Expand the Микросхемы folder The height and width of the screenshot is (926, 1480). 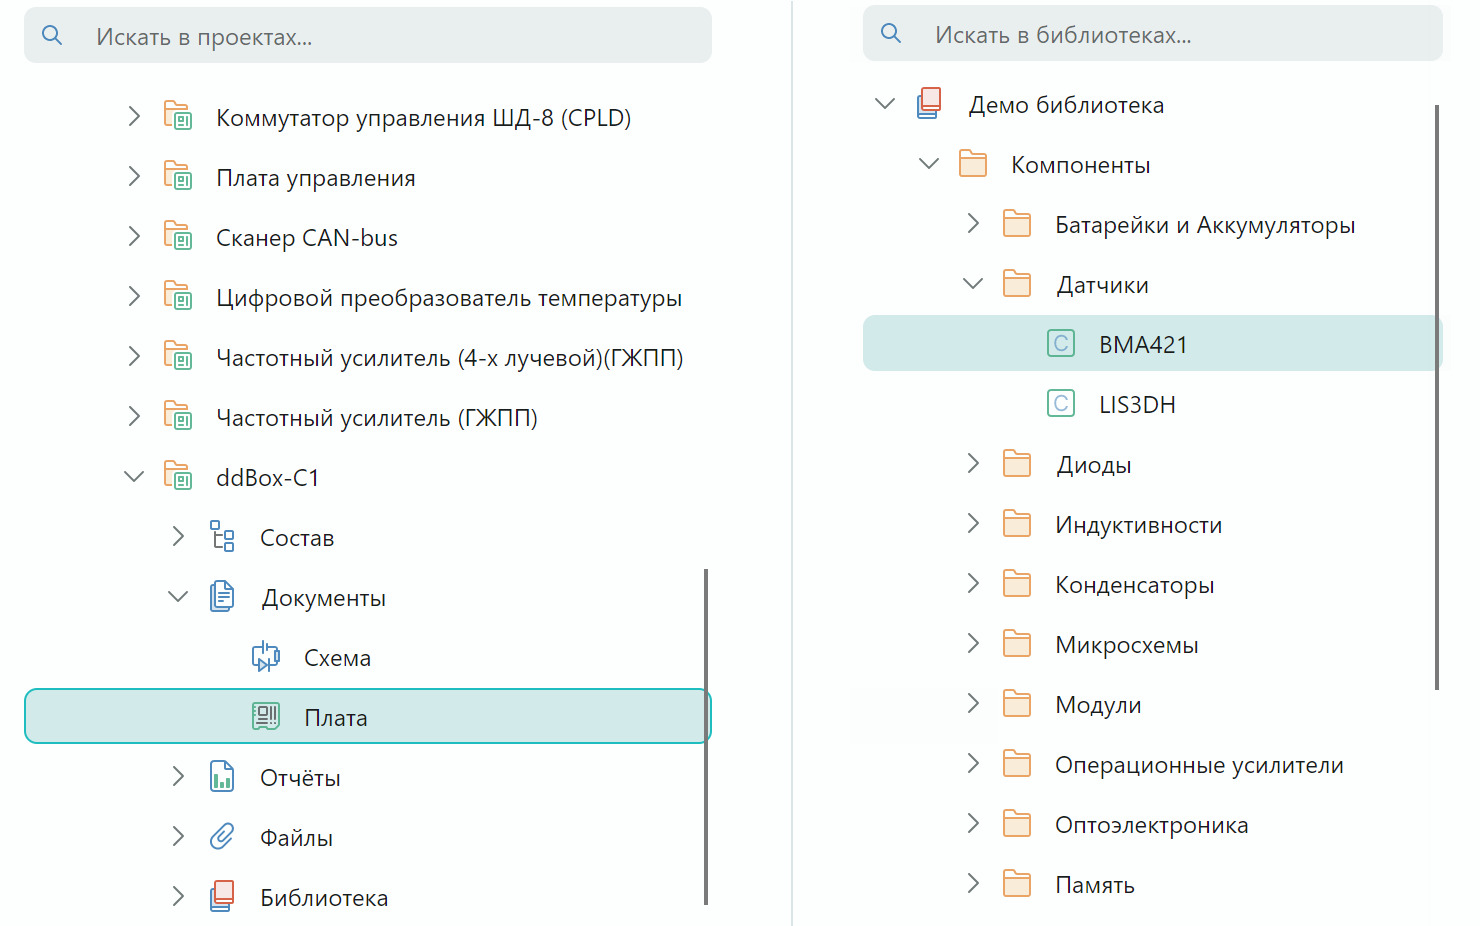point(973,644)
